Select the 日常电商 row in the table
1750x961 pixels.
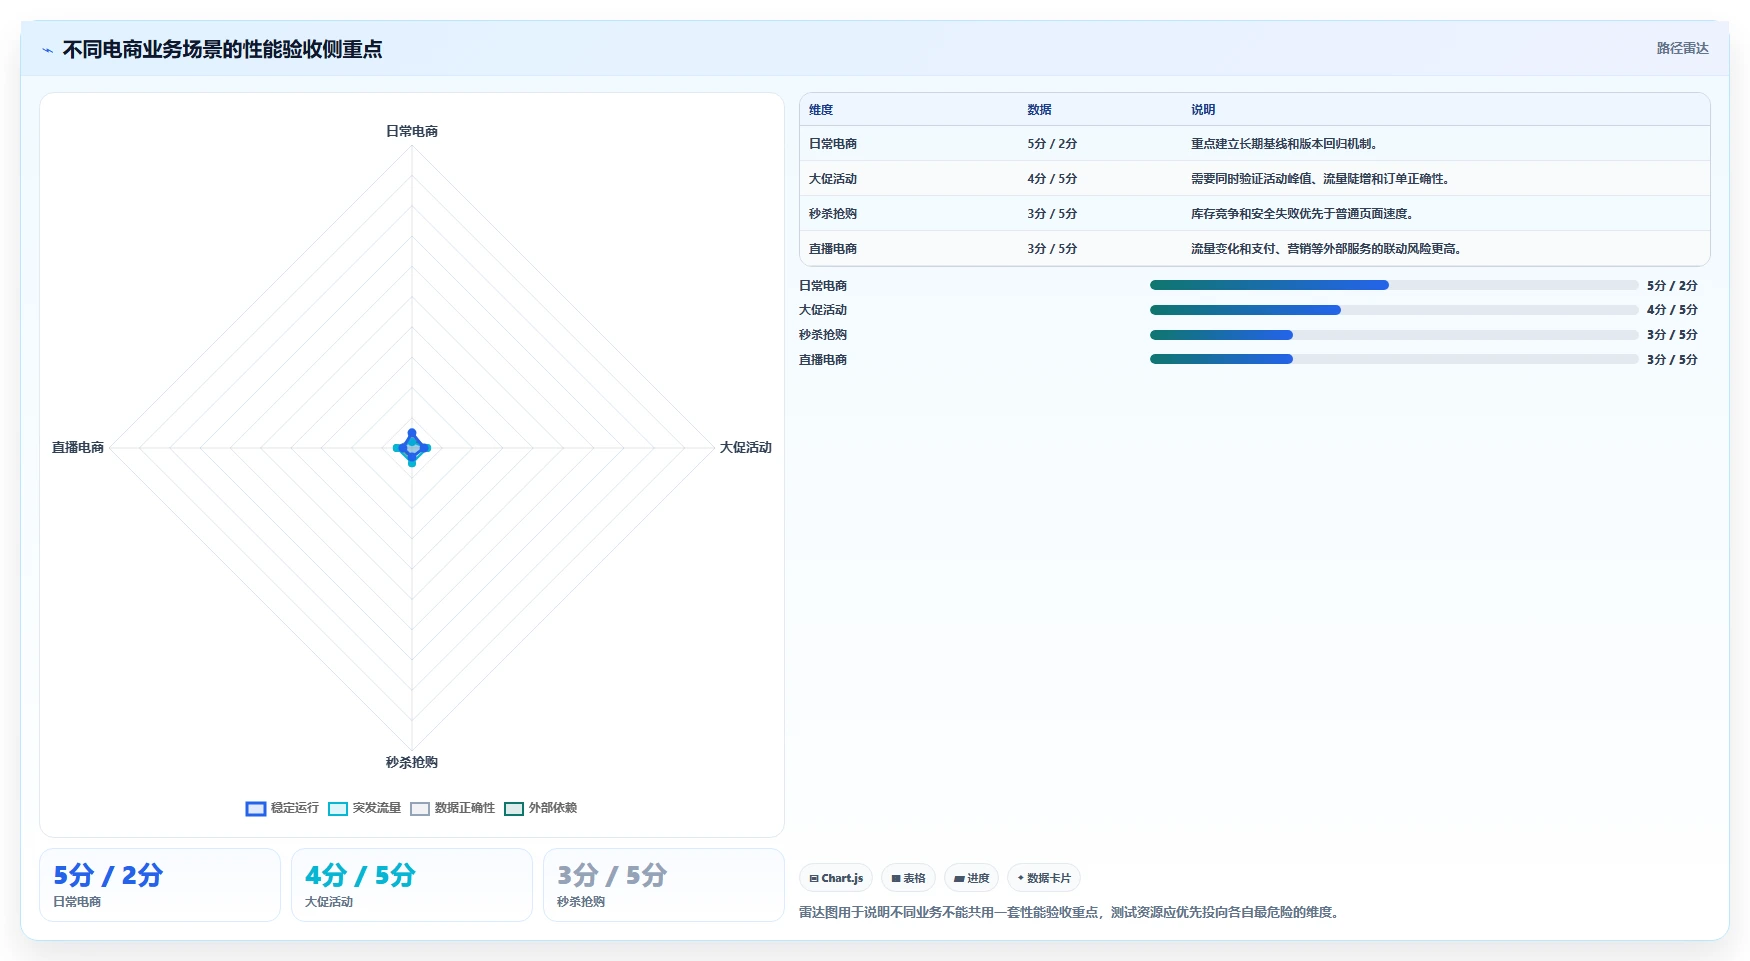[1255, 144]
